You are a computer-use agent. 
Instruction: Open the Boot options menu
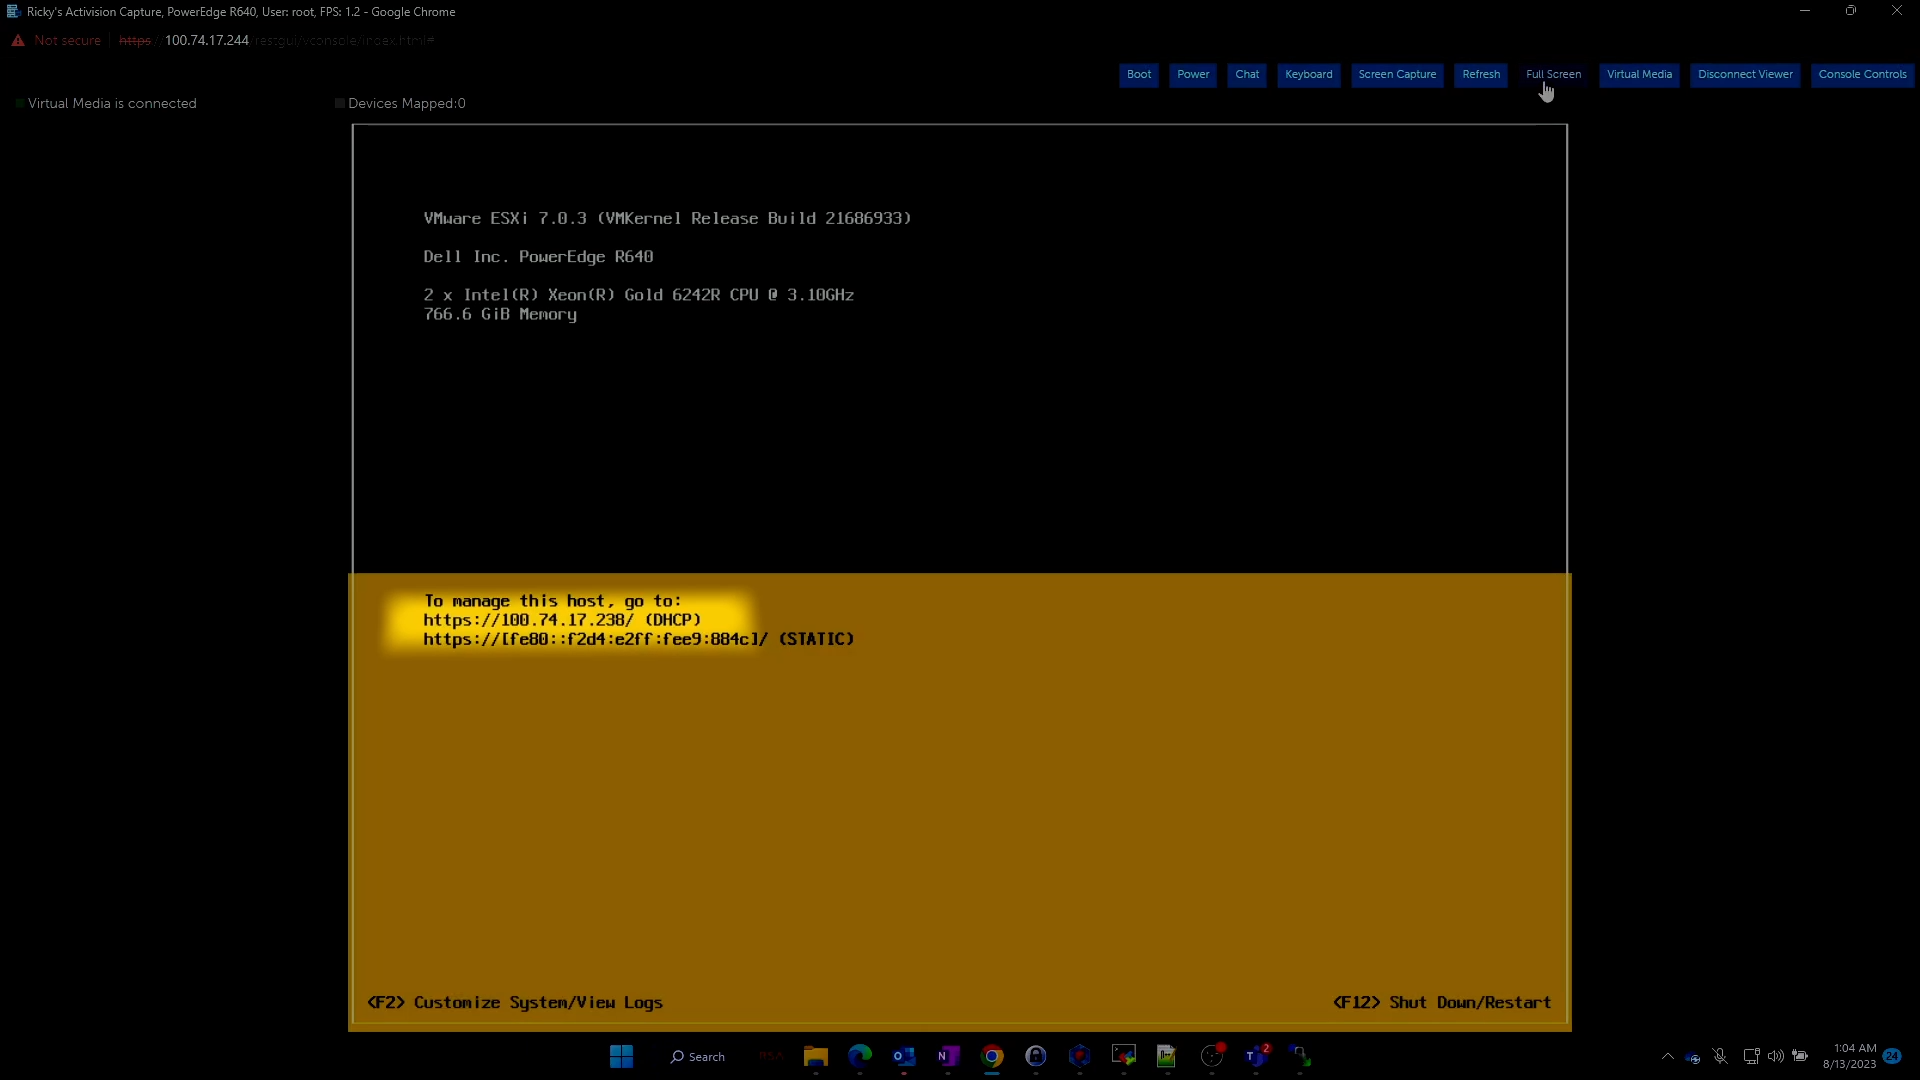click(1139, 74)
